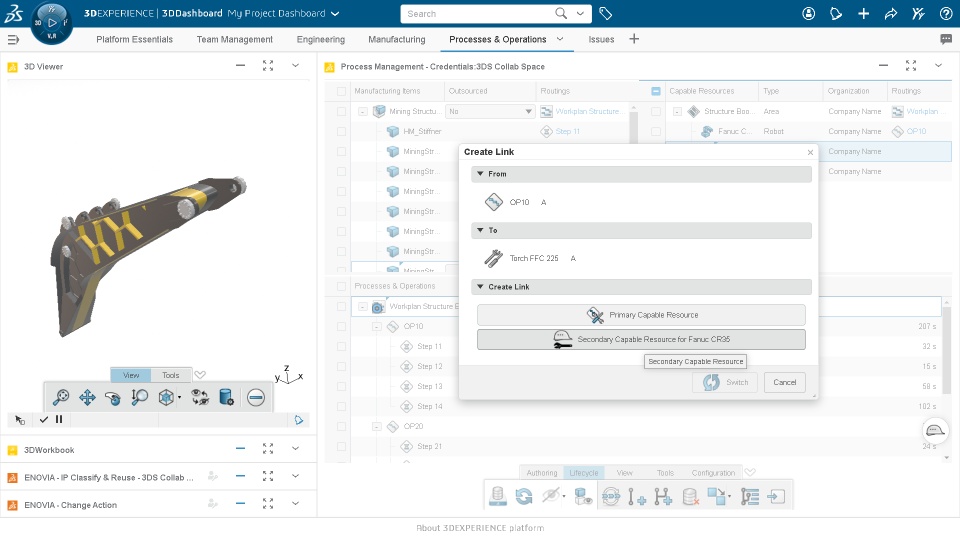Check the Processes & Operations header checkbox

[341, 286]
